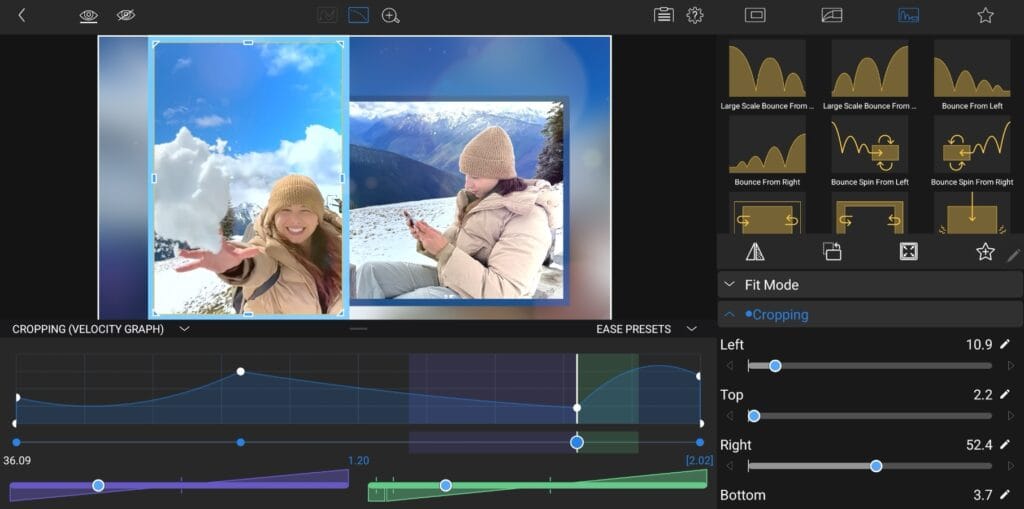Open the zoom magnifier tool

click(x=391, y=15)
